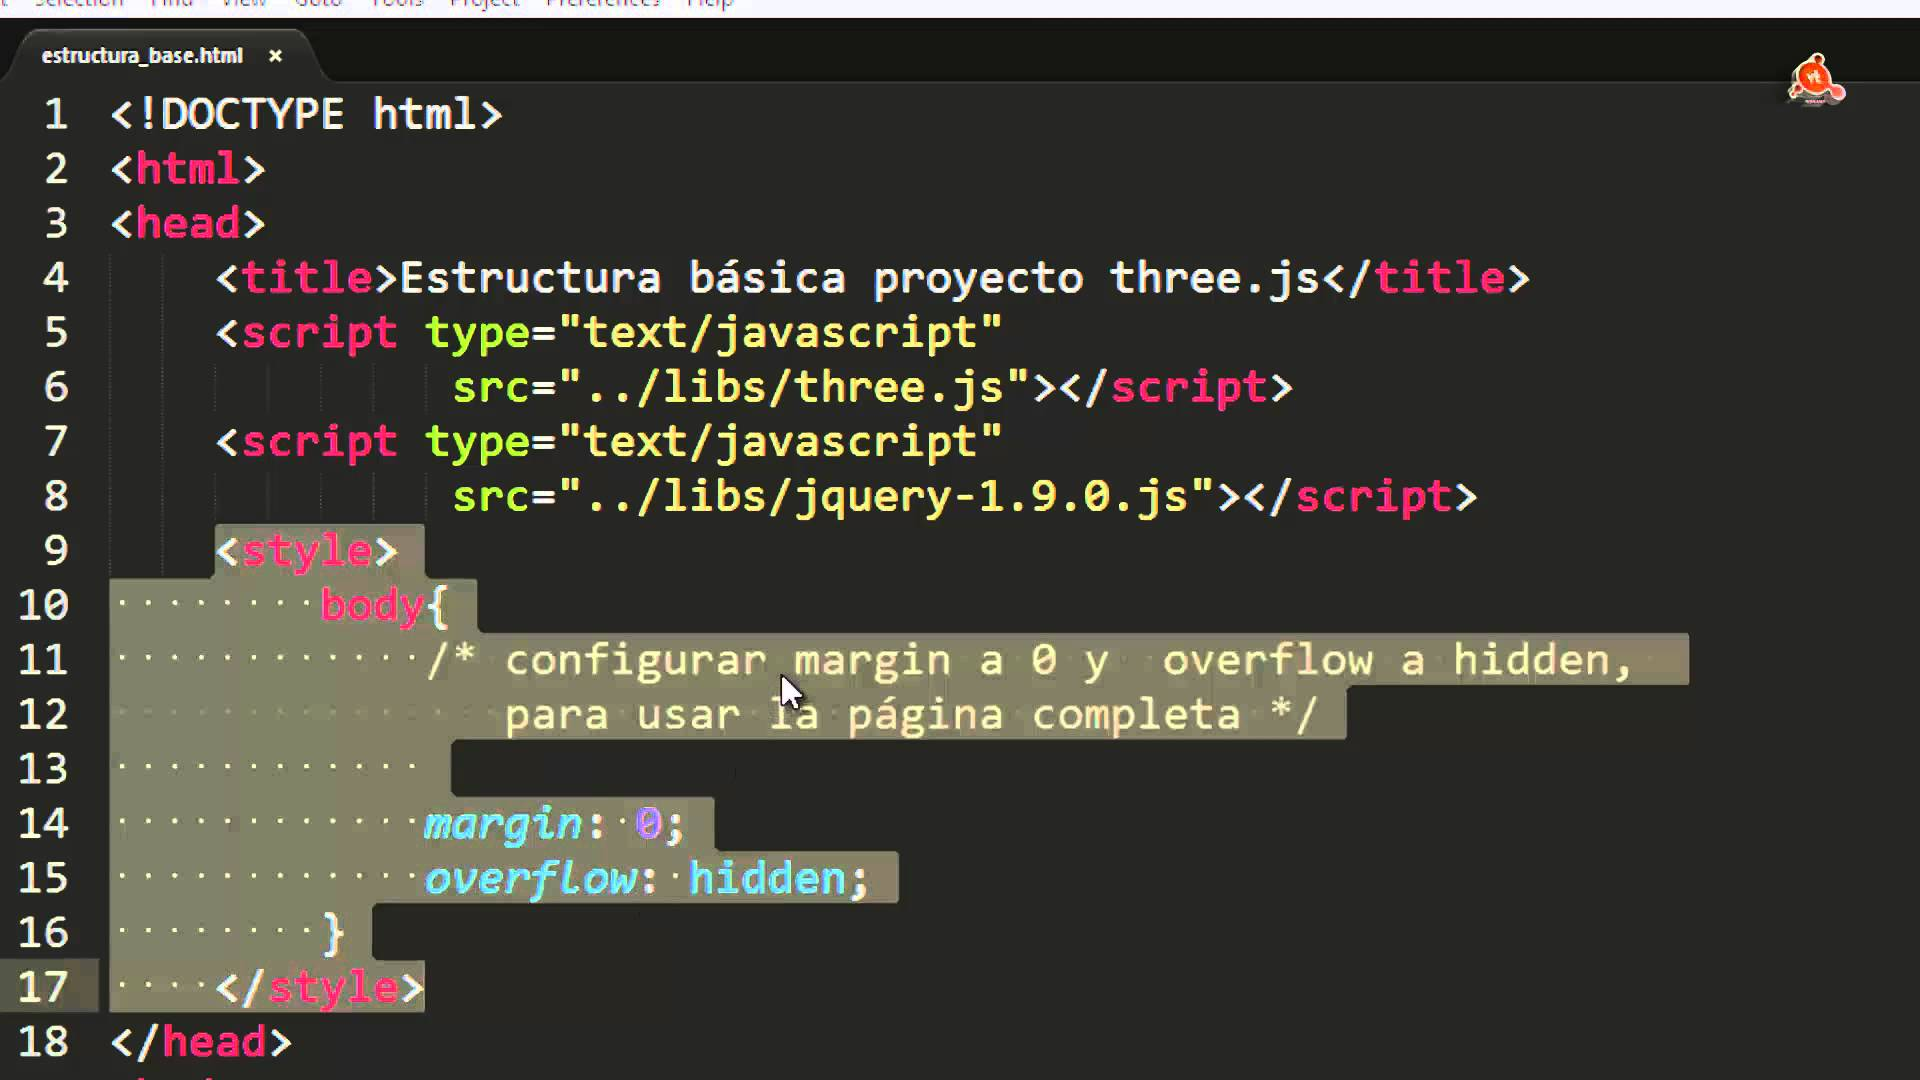Click the comment 'para usar la página completa'
The height and width of the screenshot is (1080, 1920).
pos(872,715)
